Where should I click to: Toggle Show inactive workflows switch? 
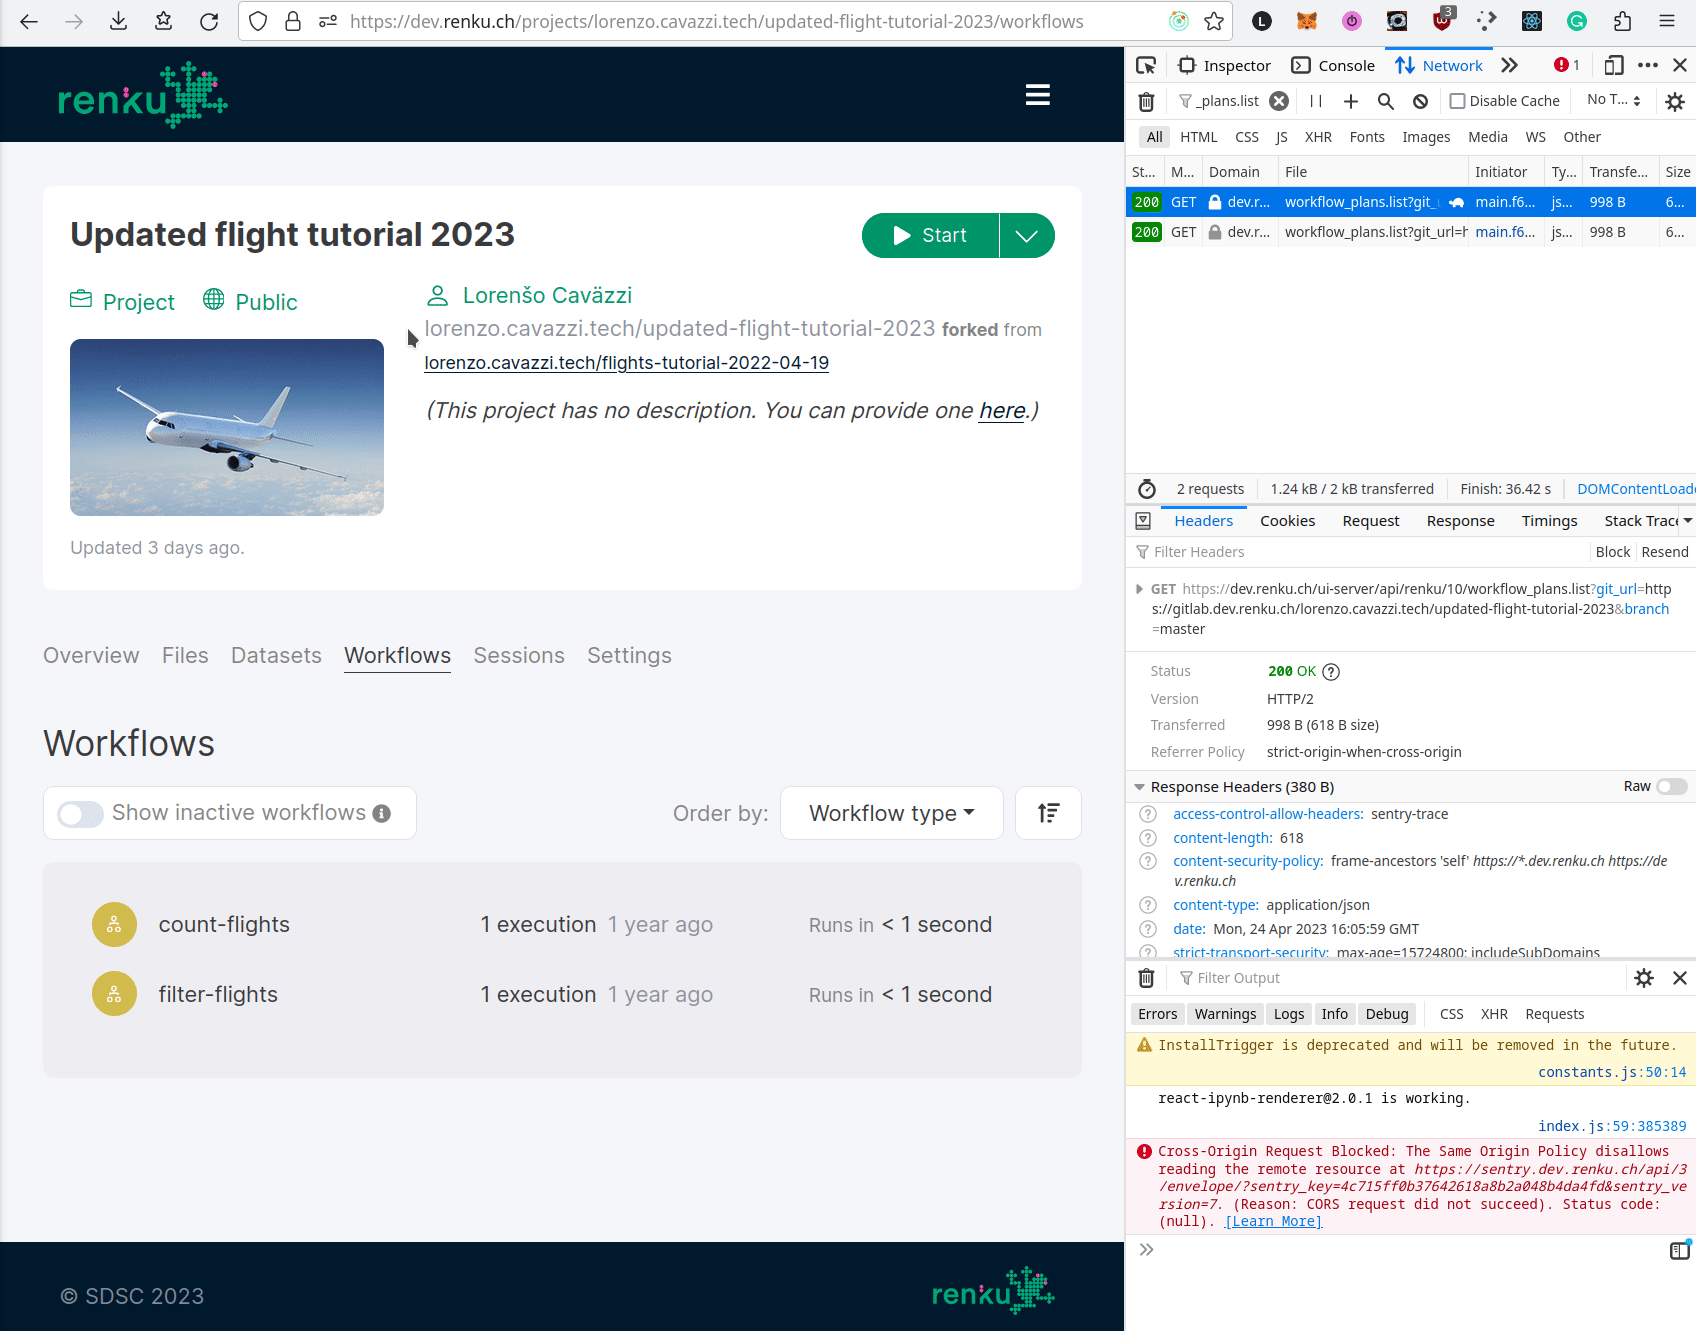(80, 813)
